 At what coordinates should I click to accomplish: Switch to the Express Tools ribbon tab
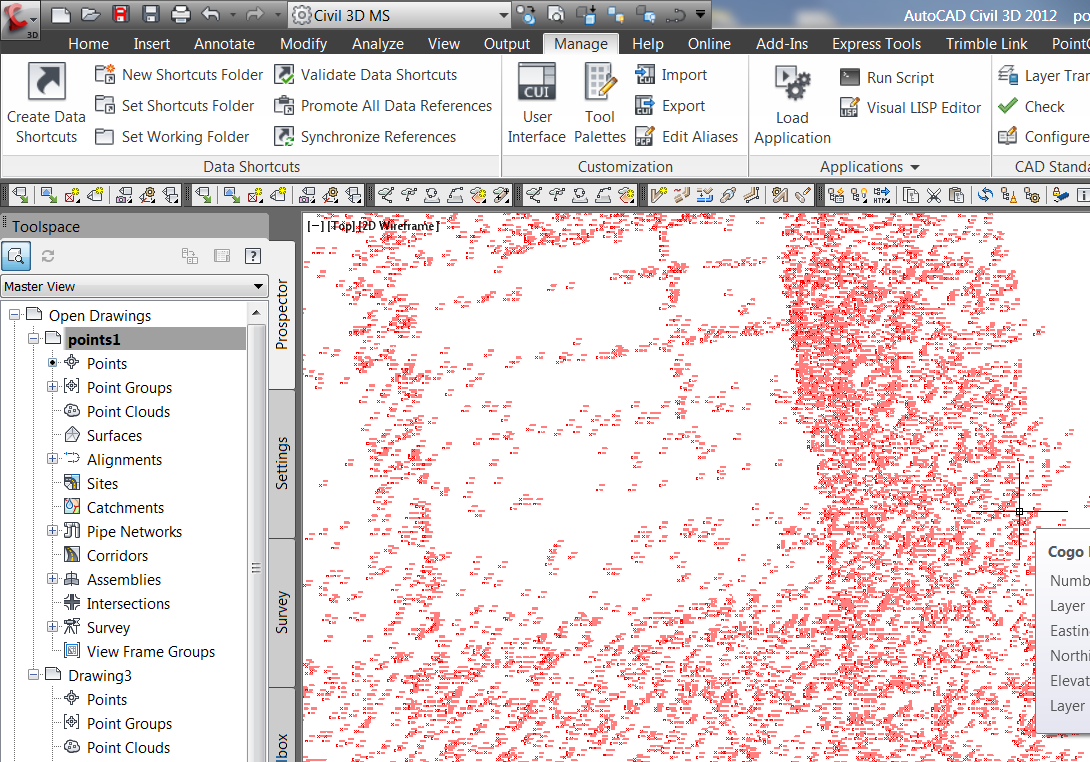click(x=876, y=44)
